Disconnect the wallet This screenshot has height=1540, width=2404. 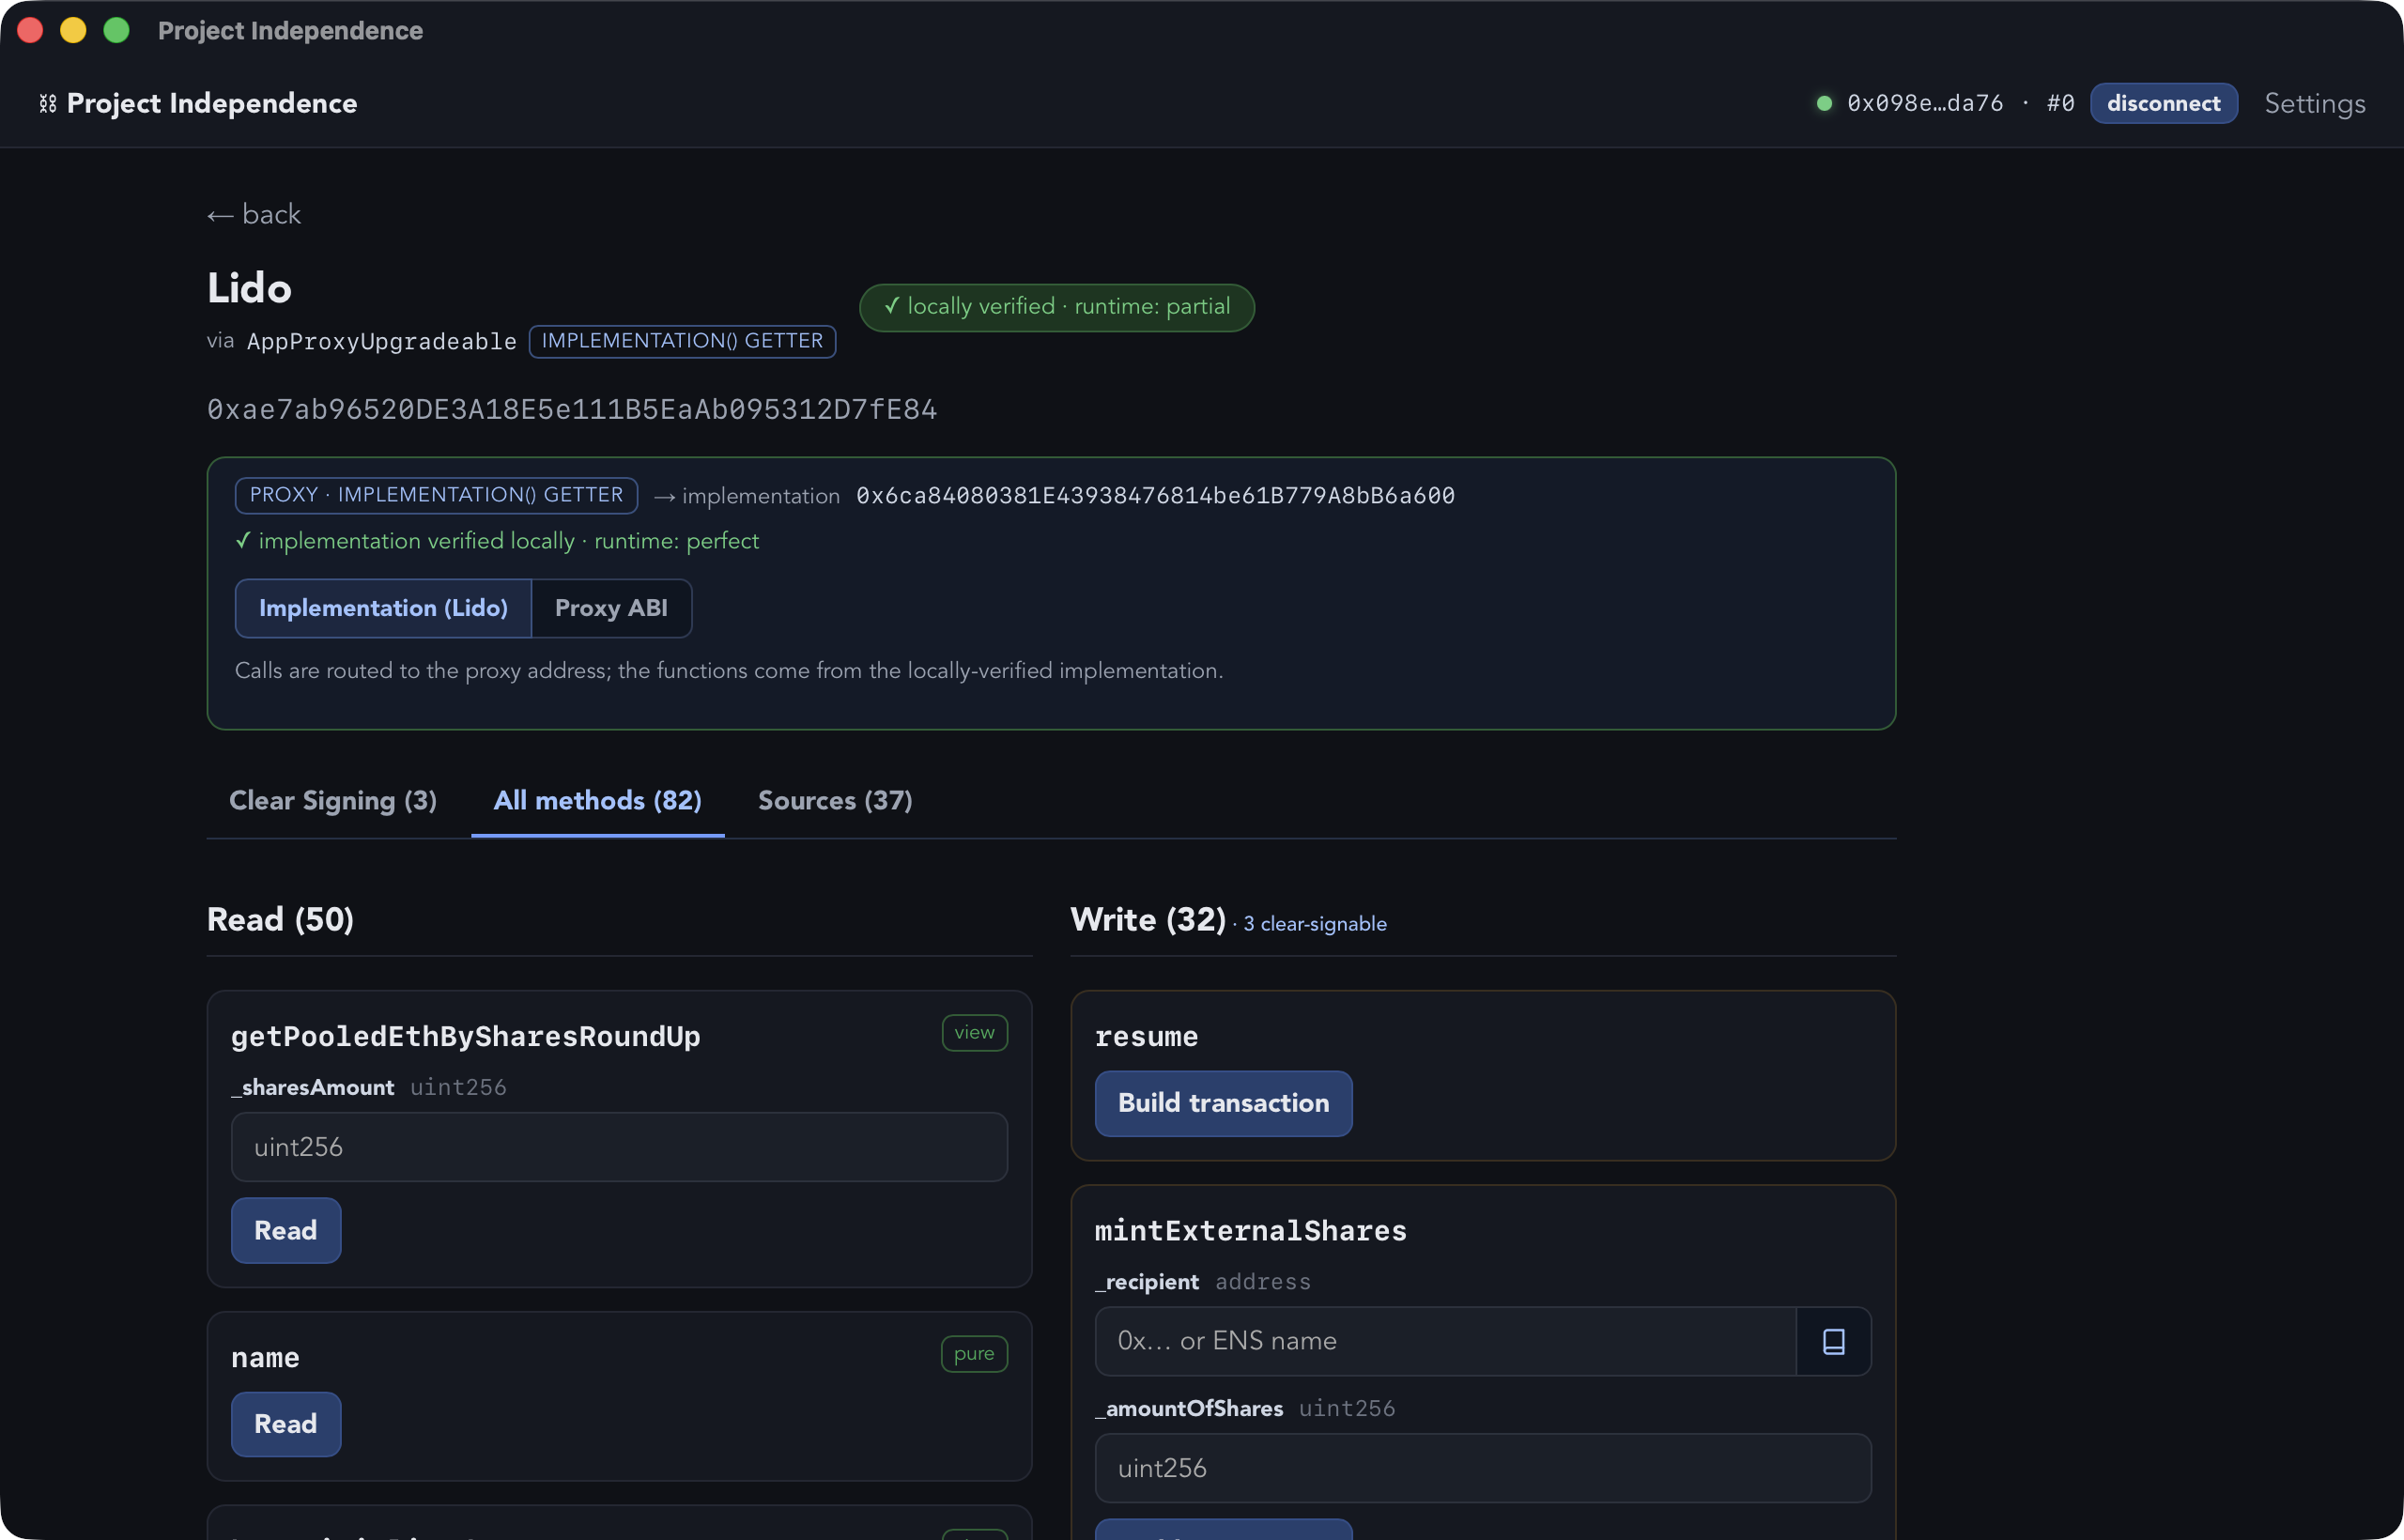[2163, 103]
